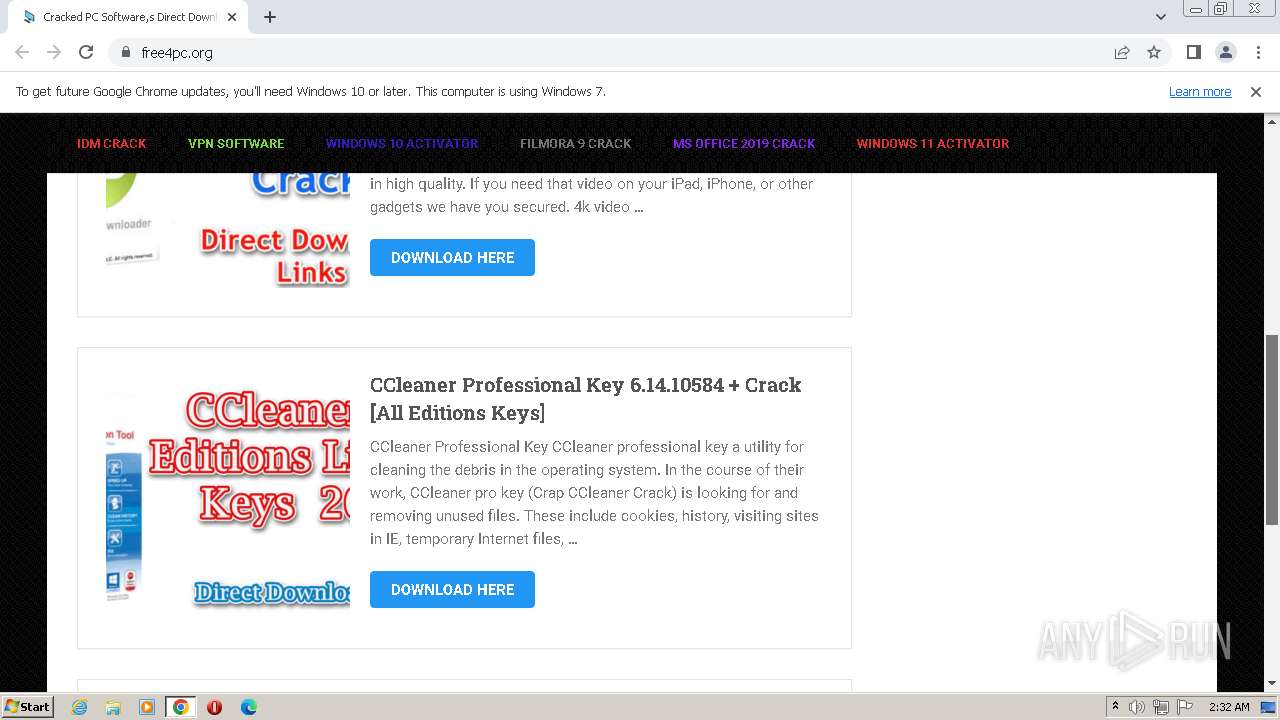Open the Opera taskbar icon

tap(214, 707)
